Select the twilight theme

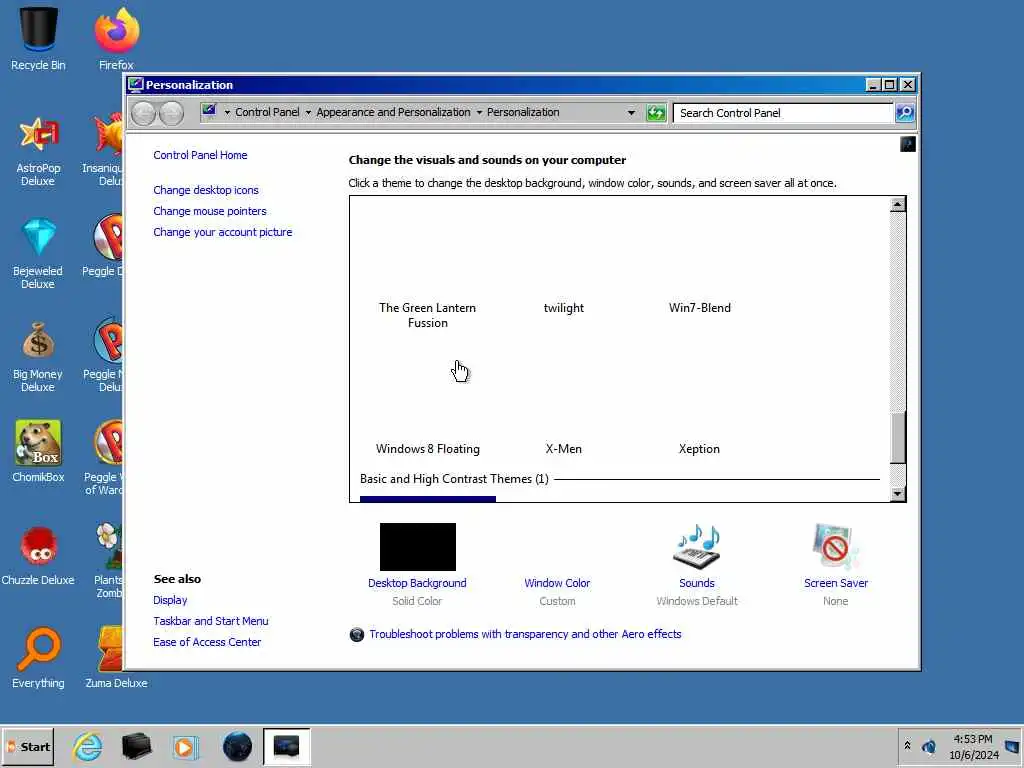[x=564, y=308]
